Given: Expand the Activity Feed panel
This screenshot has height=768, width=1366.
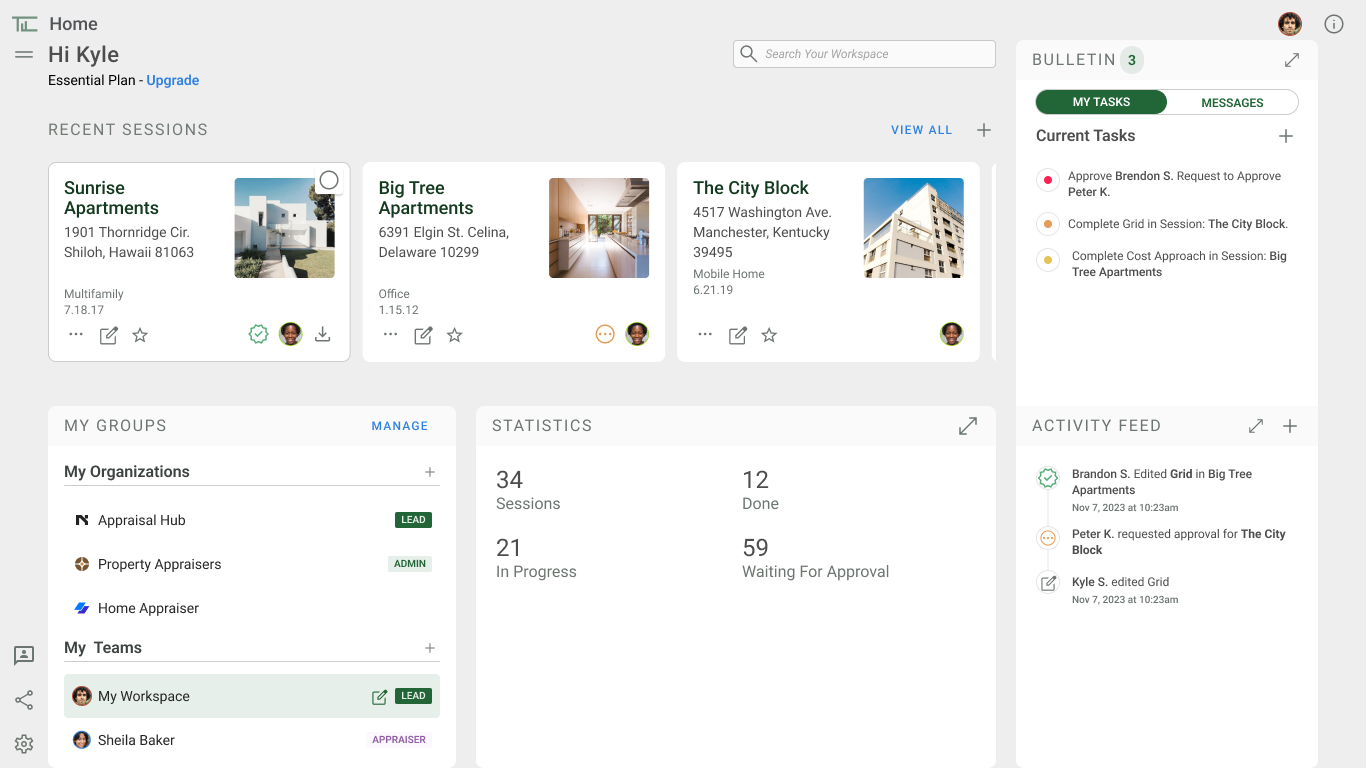Looking at the screenshot, I should [x=1256, y=426].
